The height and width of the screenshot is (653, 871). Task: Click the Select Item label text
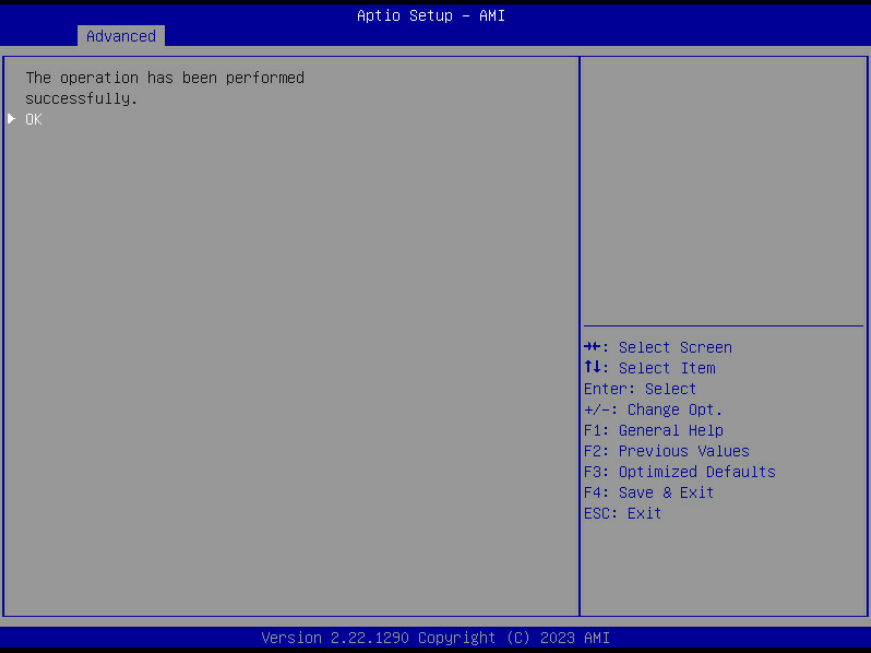pos(667,369)
